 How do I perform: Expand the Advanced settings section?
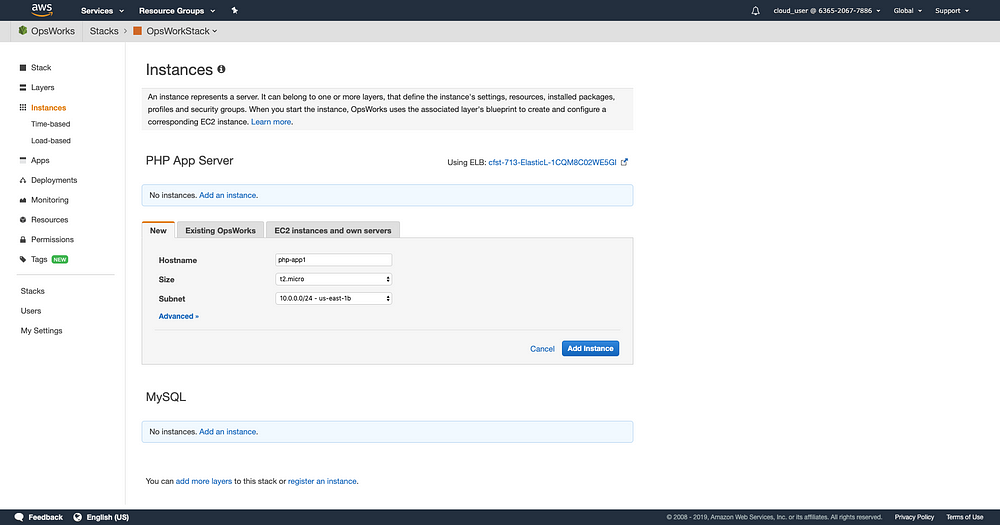(179, 316)
